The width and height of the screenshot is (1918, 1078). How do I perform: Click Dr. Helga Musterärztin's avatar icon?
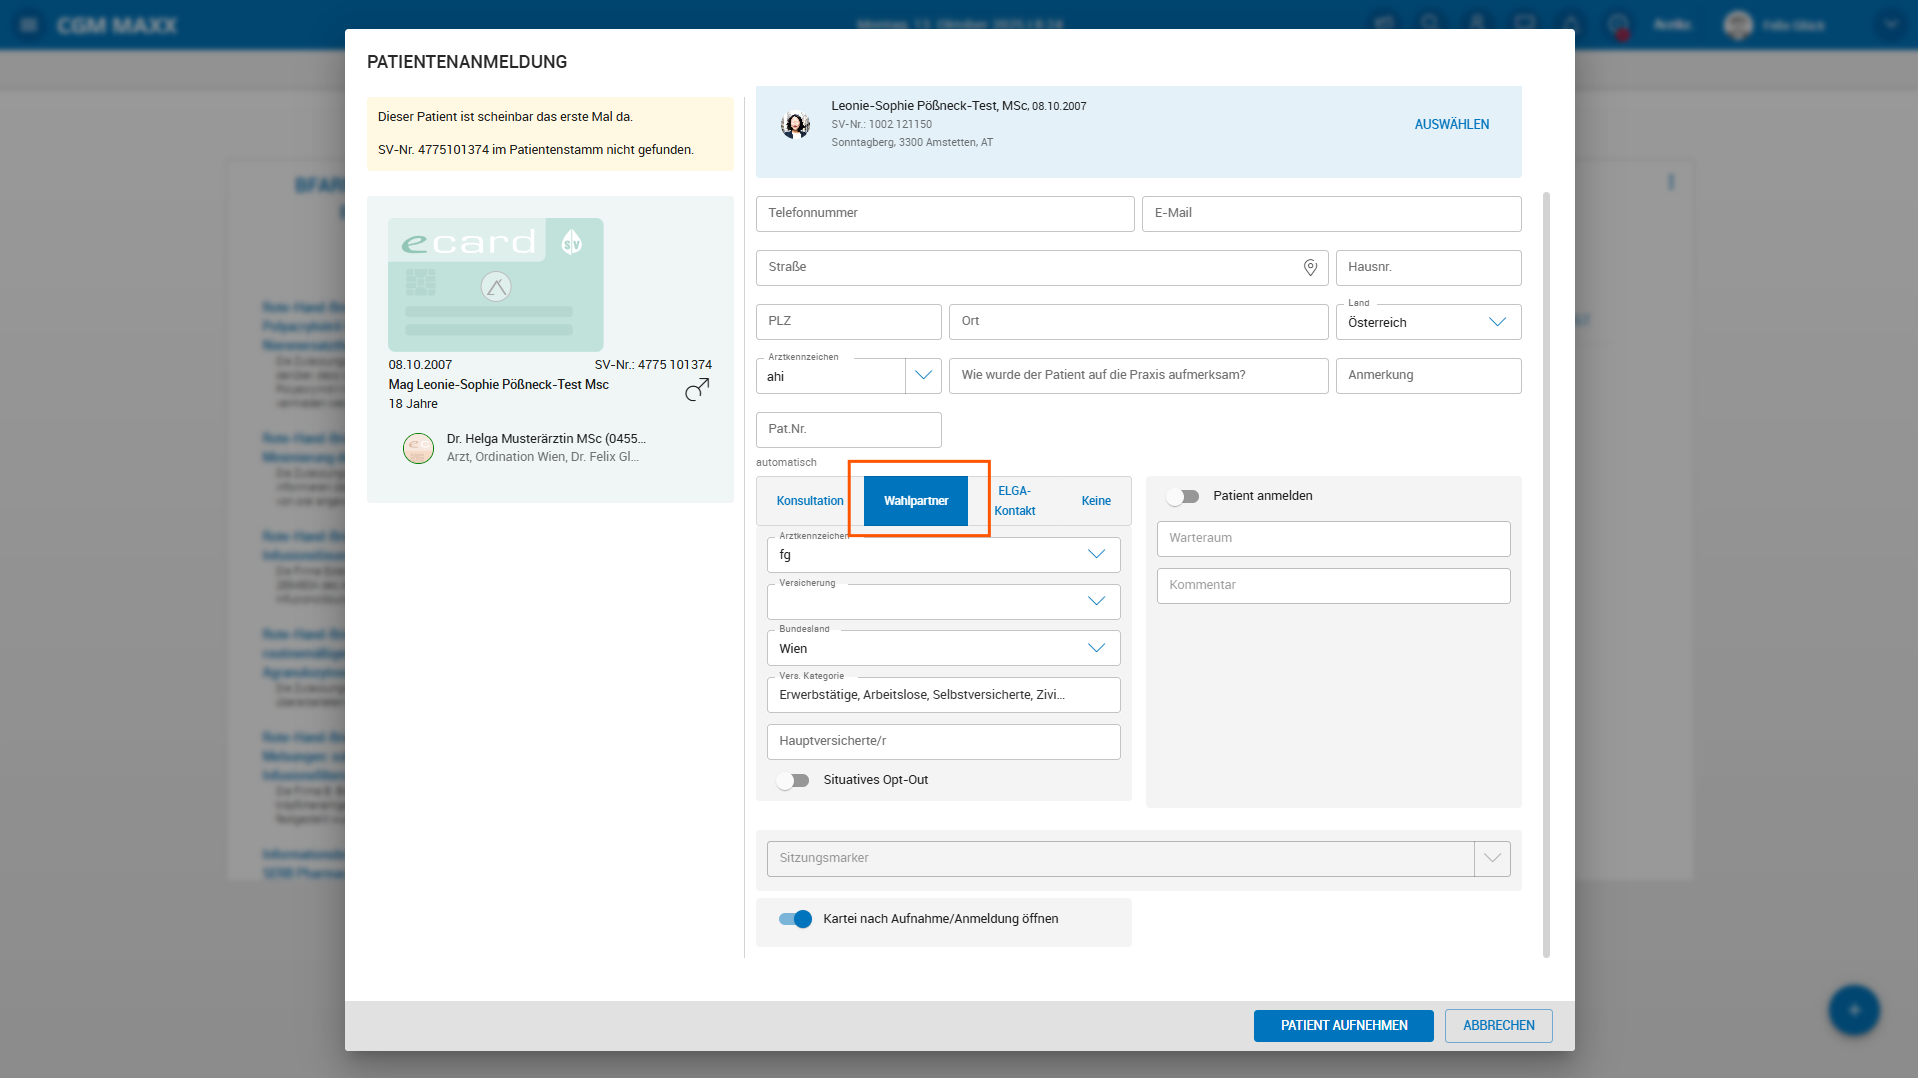[x=418, y=448]
